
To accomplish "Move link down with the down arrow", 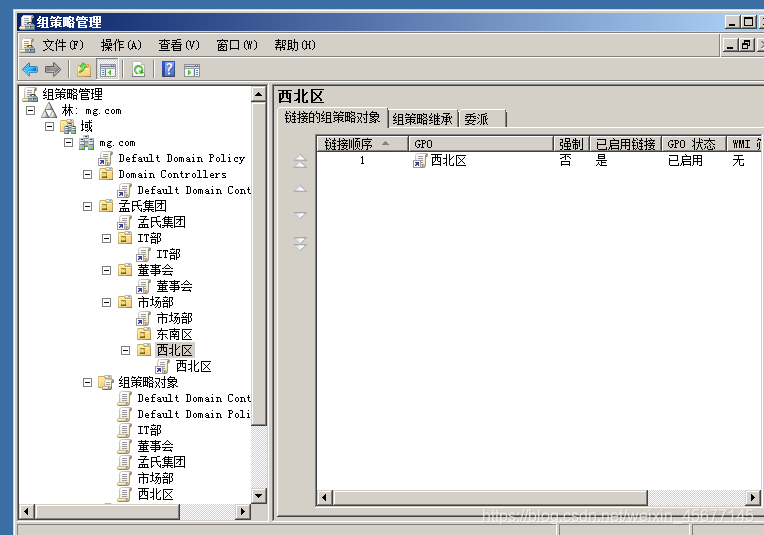I will [x=300, y=215].
